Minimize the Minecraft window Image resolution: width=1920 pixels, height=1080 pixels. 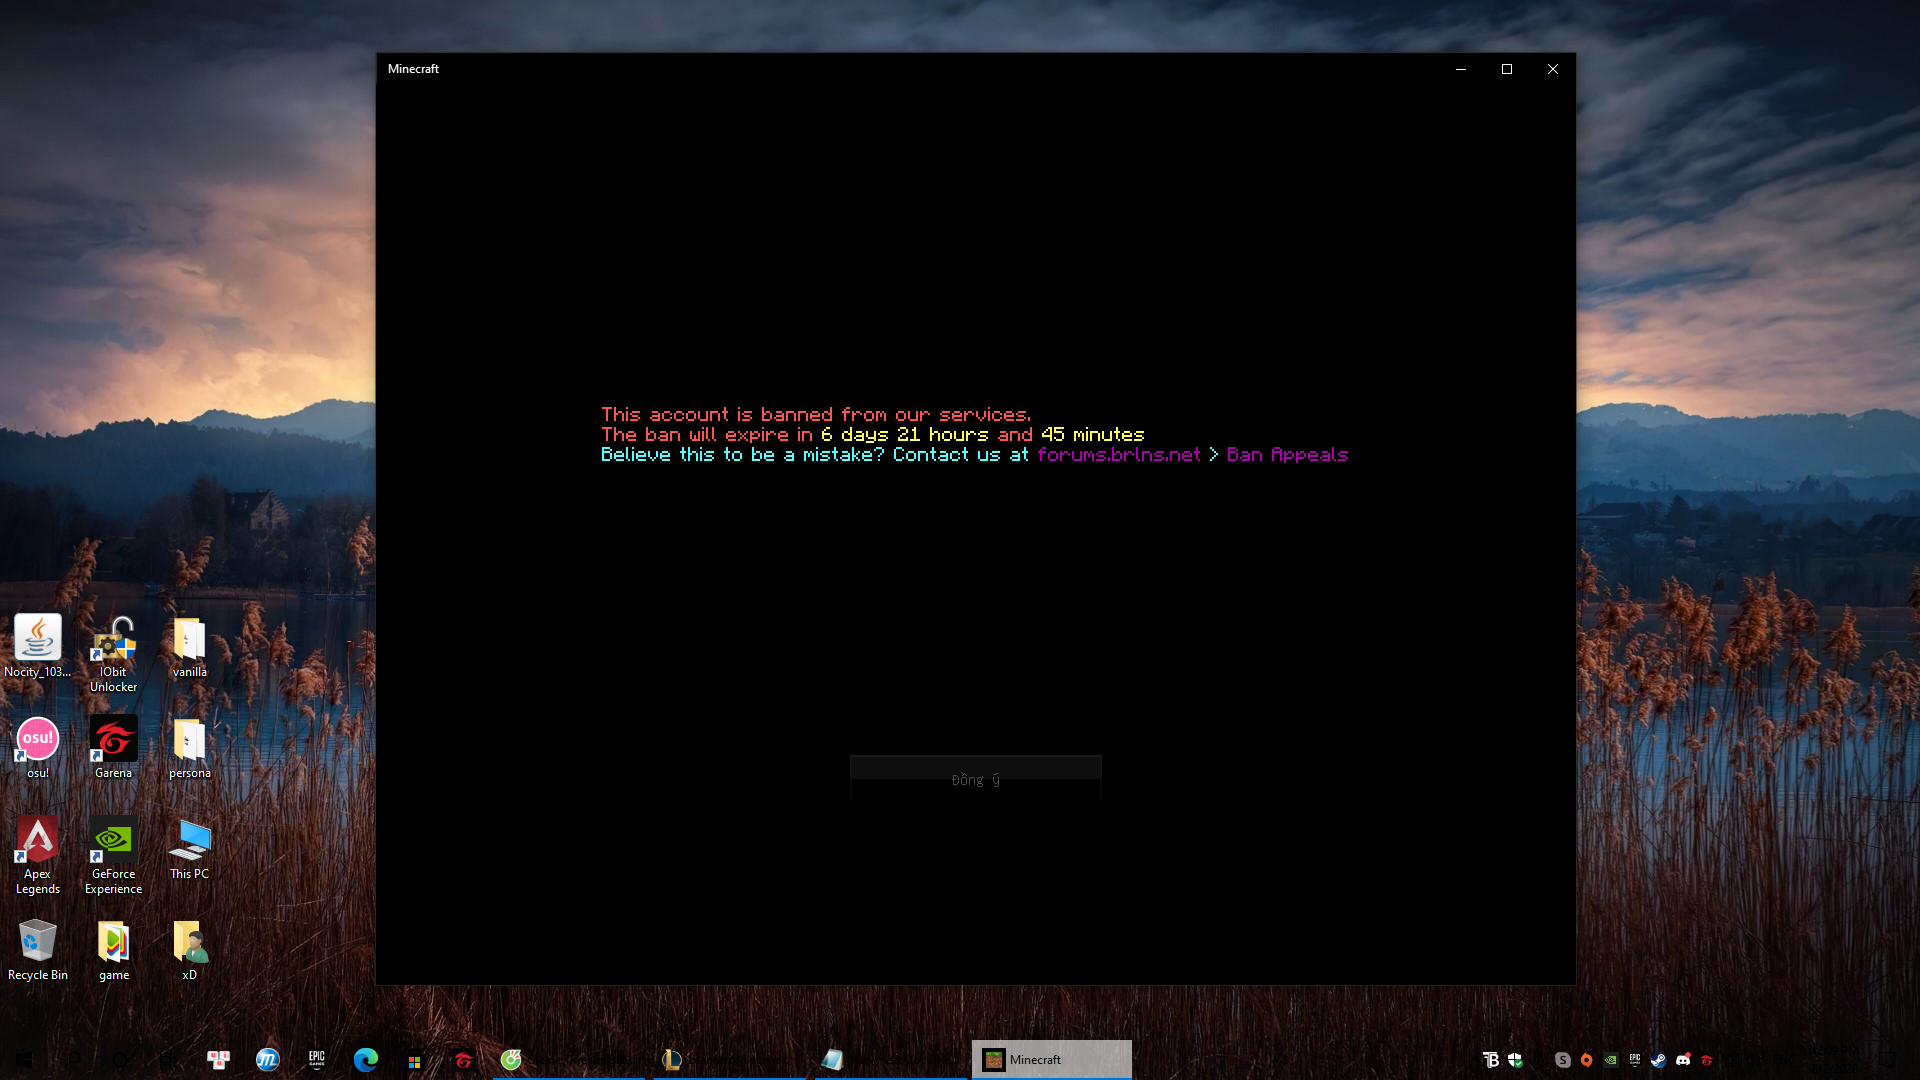[x=1461, y=69]
